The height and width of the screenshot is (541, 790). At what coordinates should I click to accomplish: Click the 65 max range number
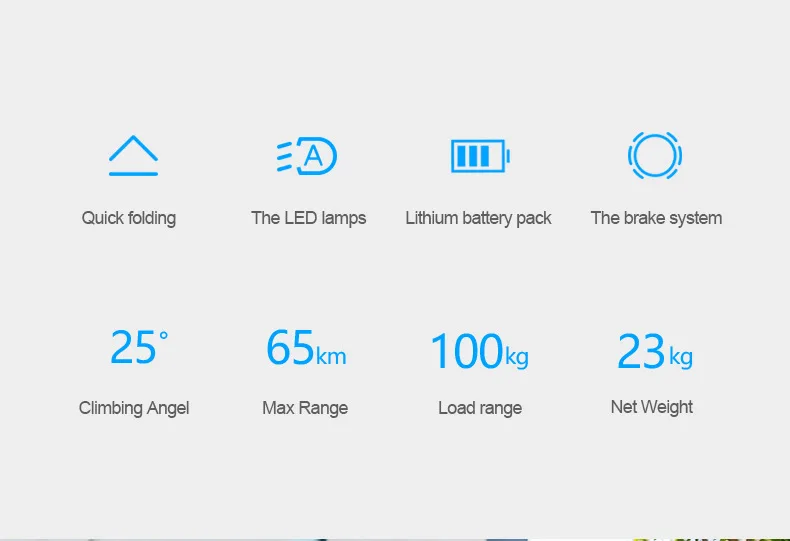tap(290, 348)
